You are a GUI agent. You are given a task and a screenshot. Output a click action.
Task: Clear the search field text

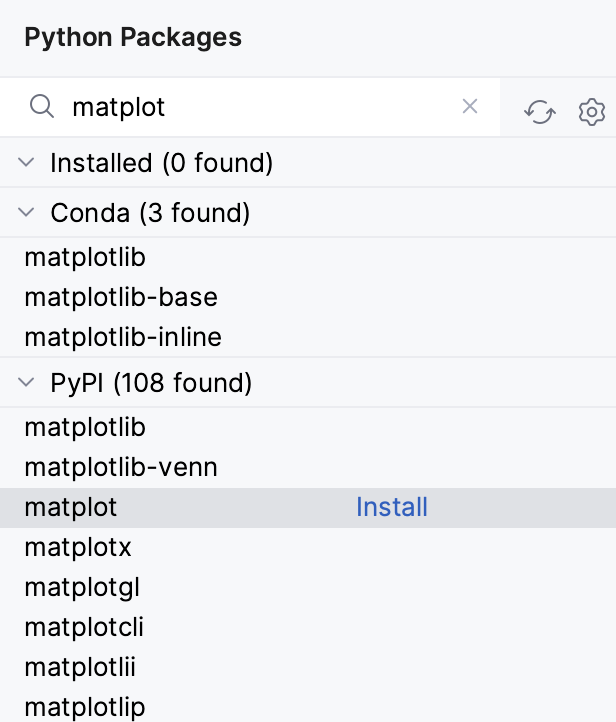point(470,107)
